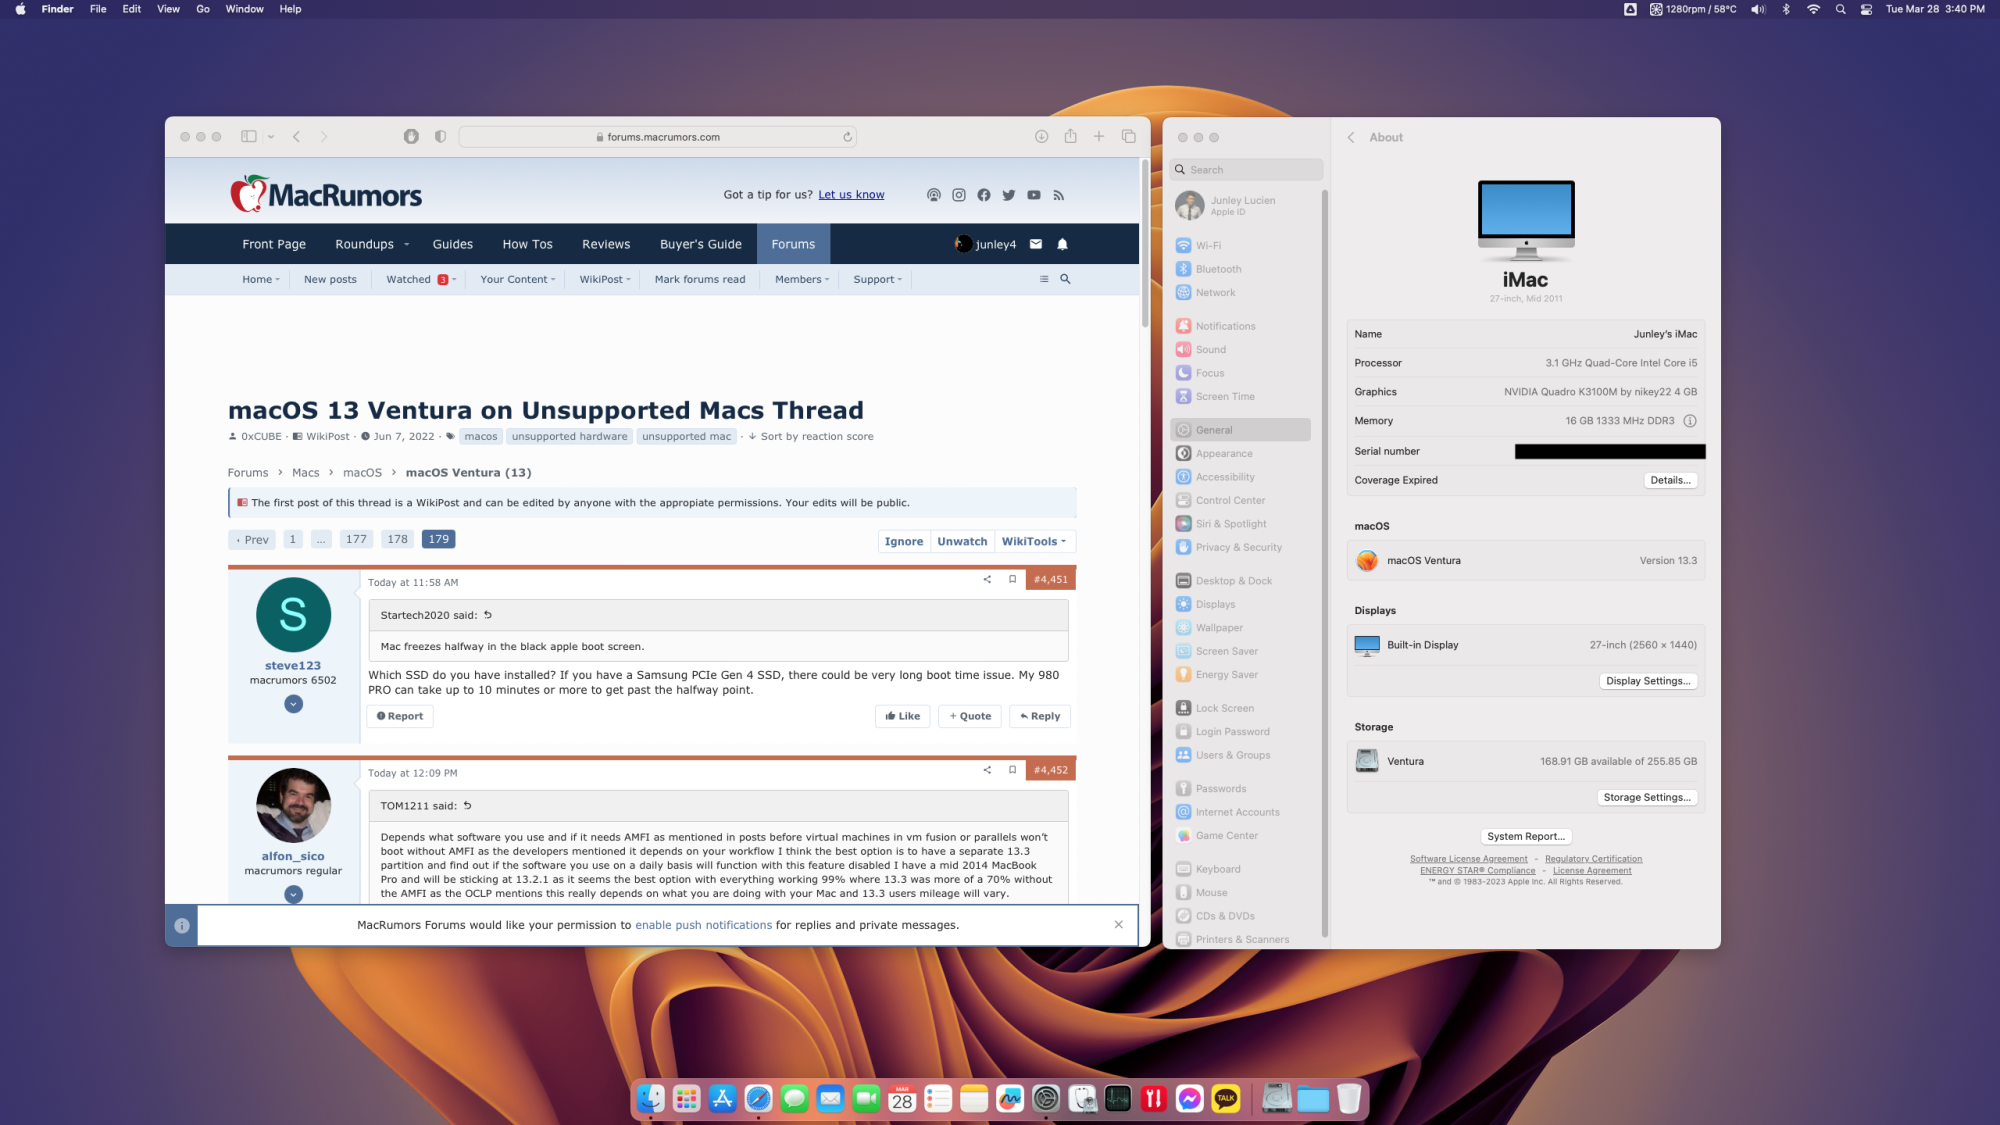
Task: Open the Safari share sheet
Action: tap(1070, 136)
